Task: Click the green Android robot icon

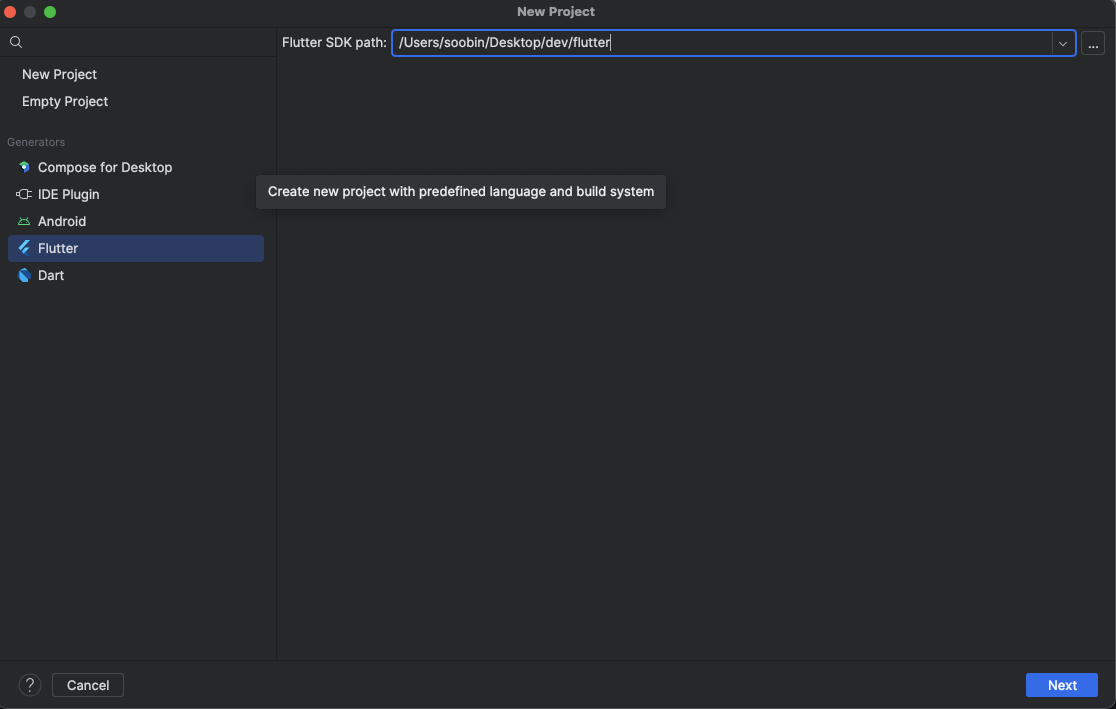Action: point(24,221)
